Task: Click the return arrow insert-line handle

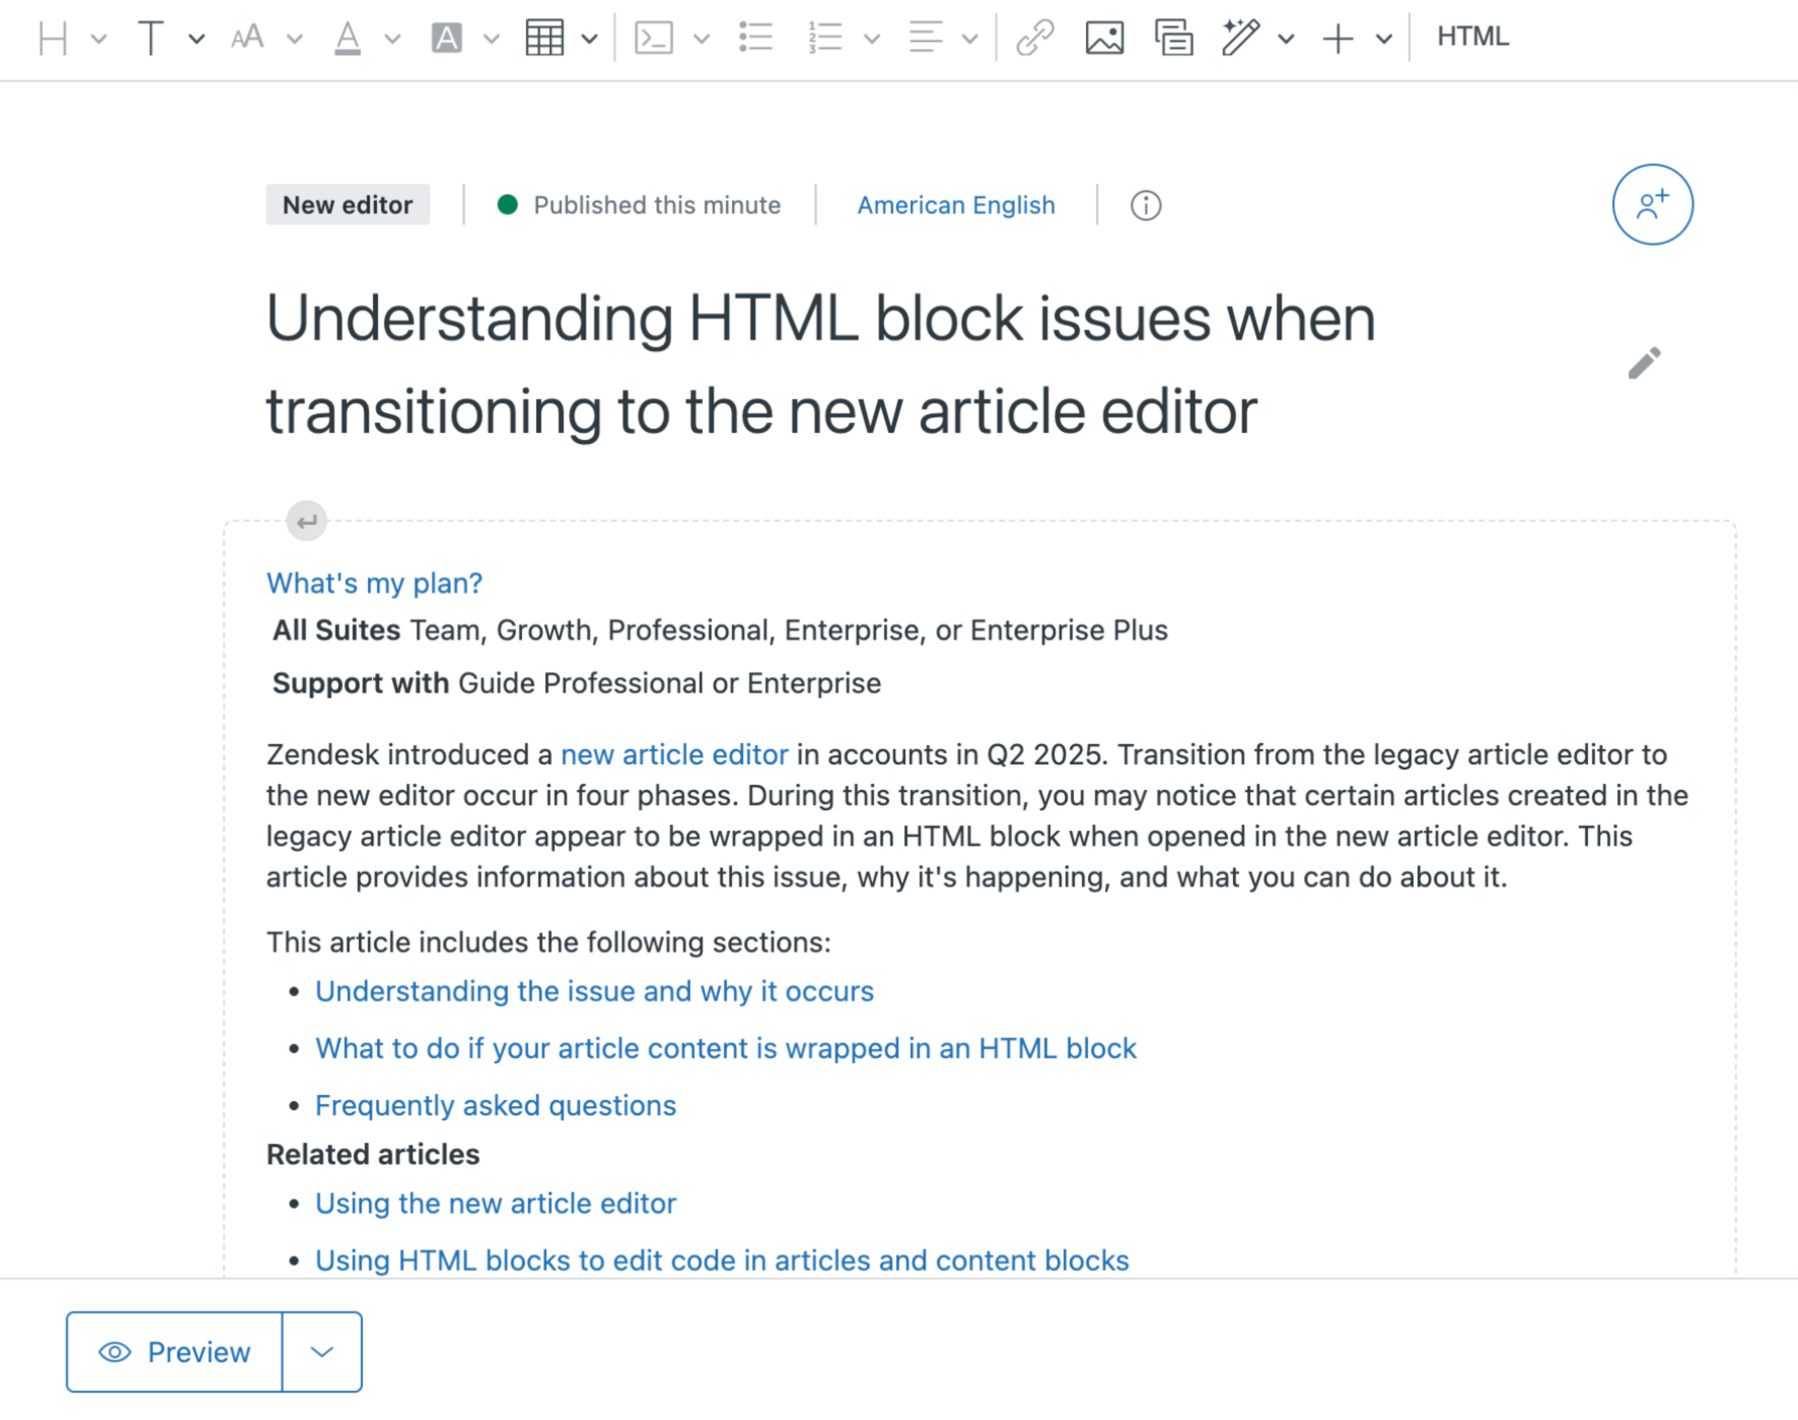Action: [x=306, y=521]
